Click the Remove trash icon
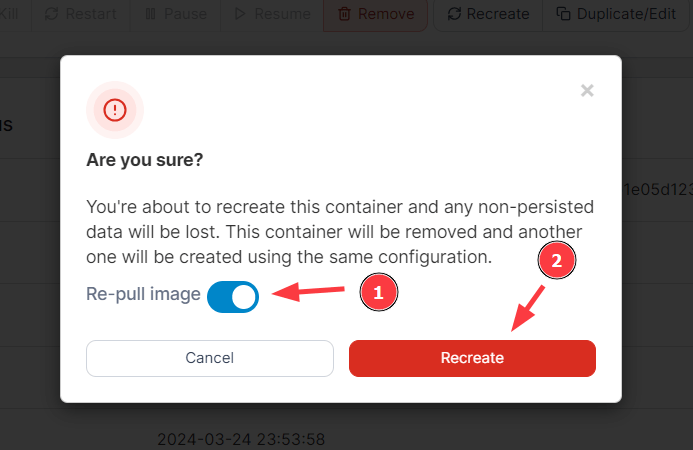The width and height of the screenshot is (693, 450). coord(344,14)
